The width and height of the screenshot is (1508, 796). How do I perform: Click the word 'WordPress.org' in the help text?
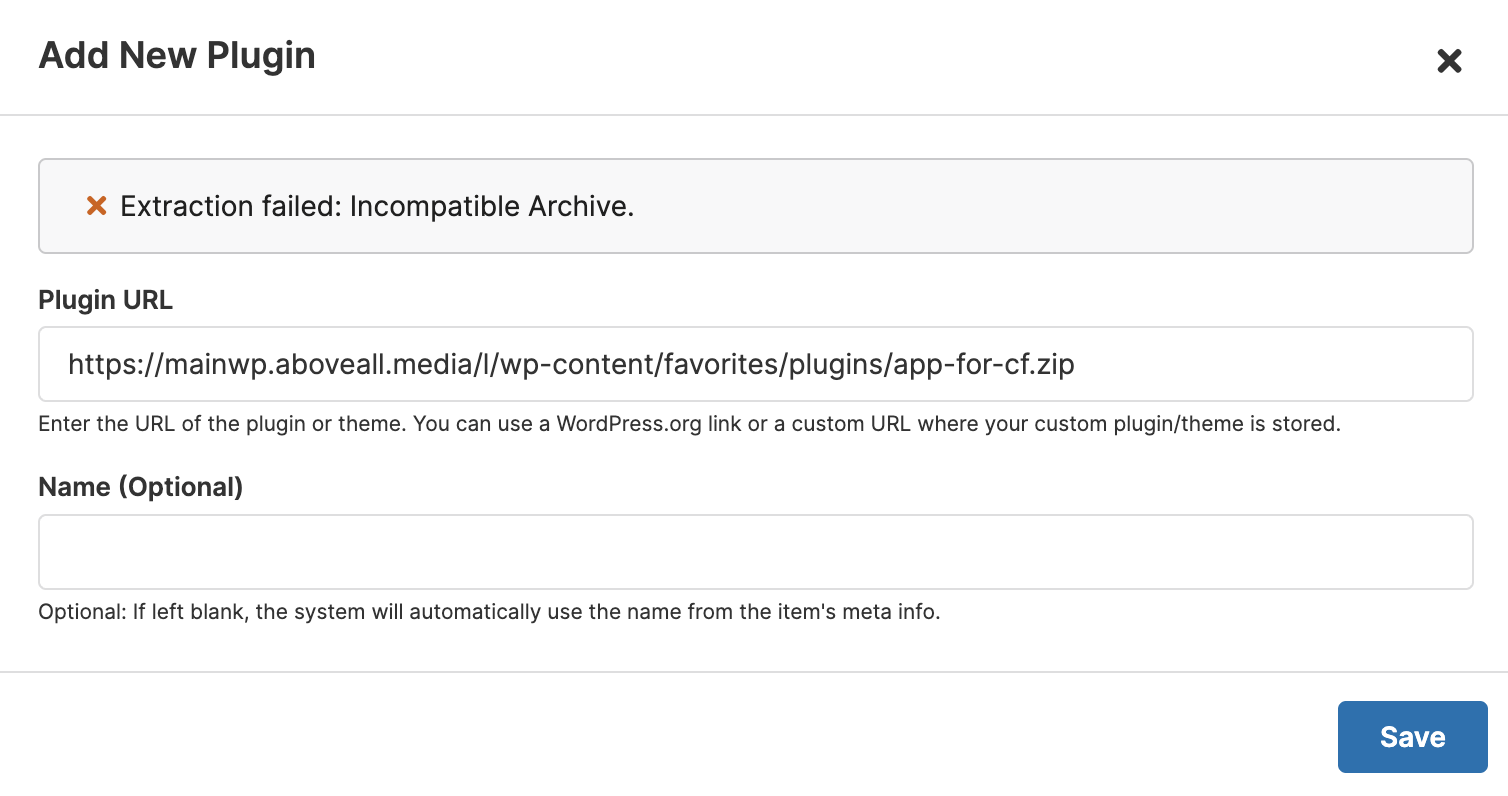(x=628, y=424)
